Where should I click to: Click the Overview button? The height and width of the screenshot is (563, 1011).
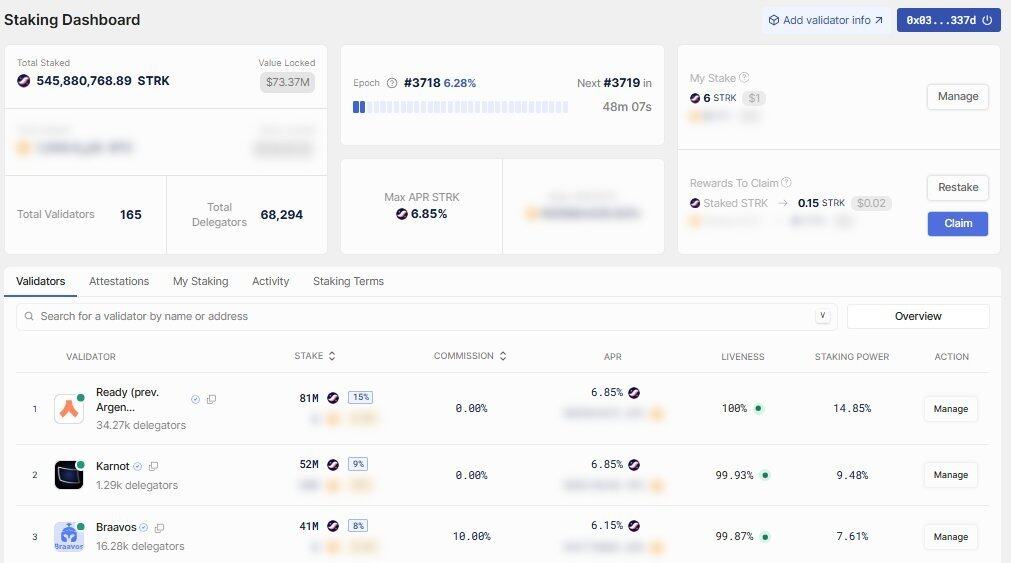918,316
